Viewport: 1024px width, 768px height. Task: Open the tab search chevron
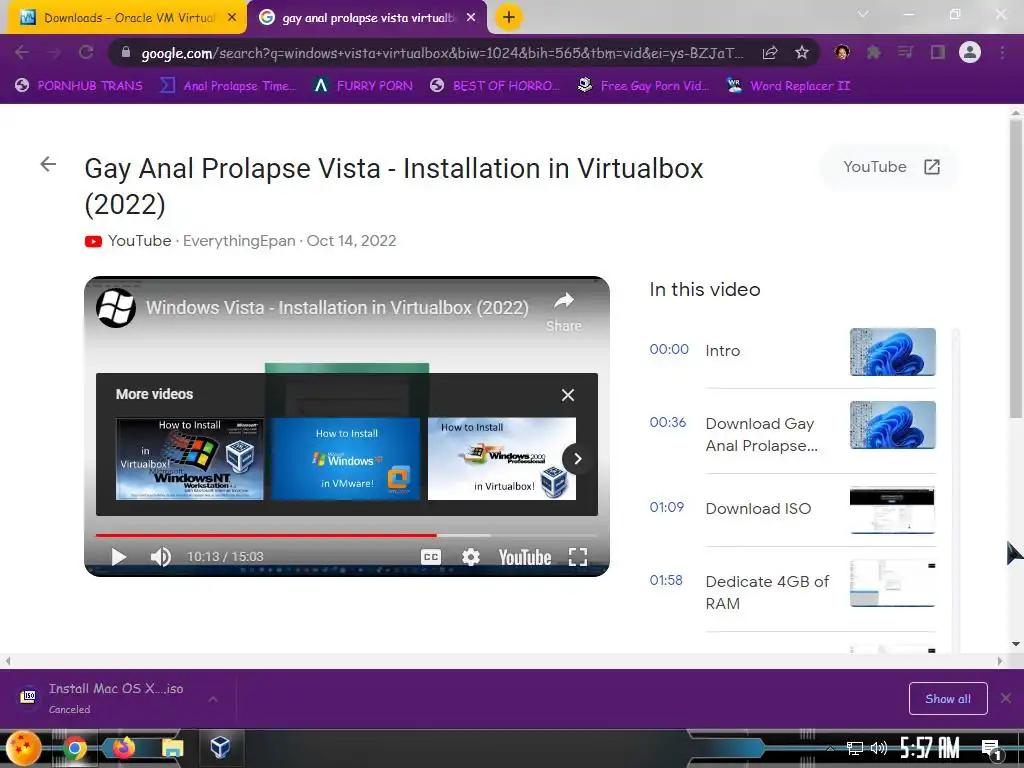tap(863, 14)
